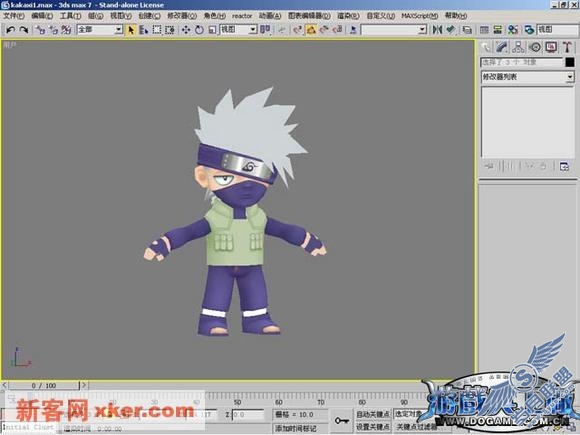Click the Set Keys key icon button
Viewport: 580px width, 435px height.
pos(341,421)
